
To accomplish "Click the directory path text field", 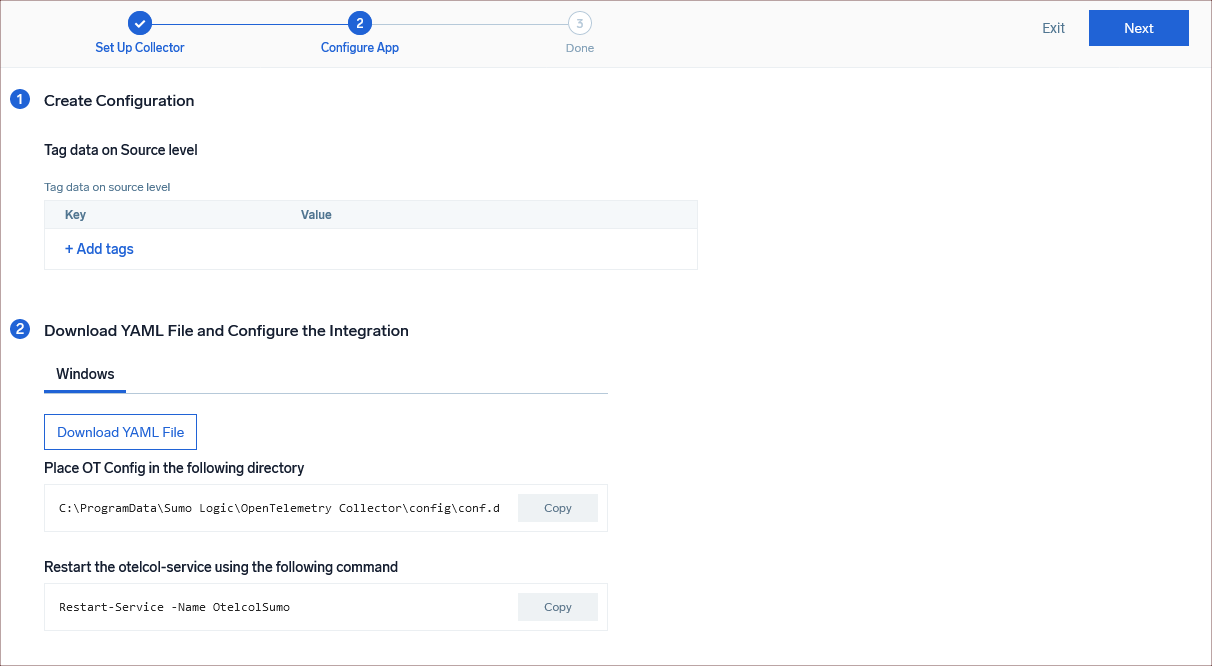I will [278, 507].
